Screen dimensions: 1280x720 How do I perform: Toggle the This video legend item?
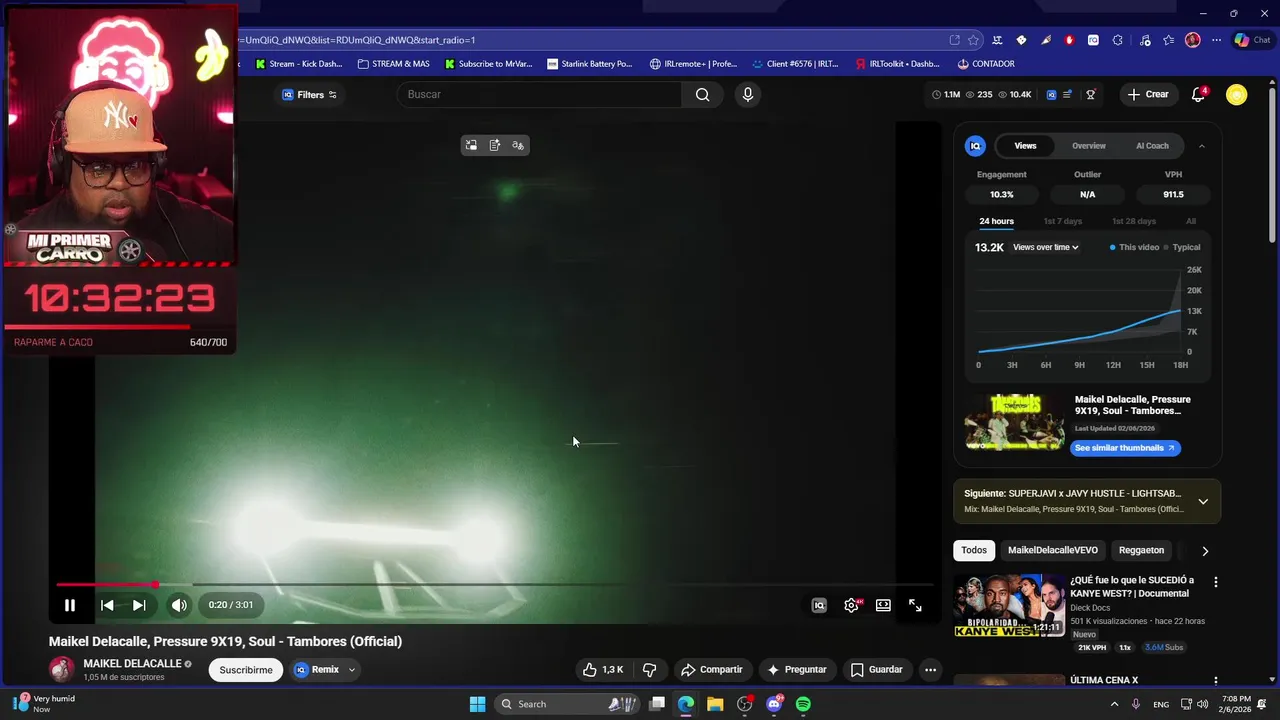(x=1134, y=247)
